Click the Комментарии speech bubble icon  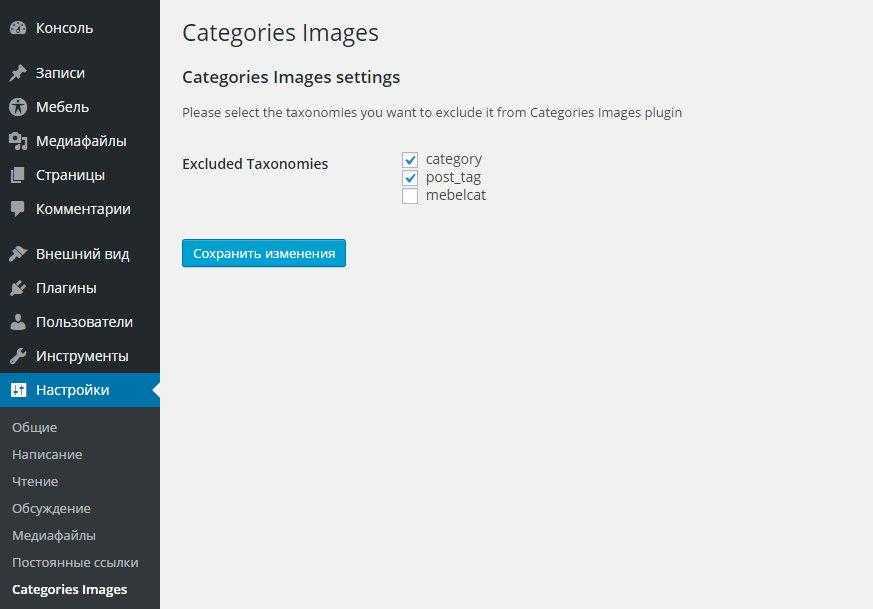coord(18,209)
